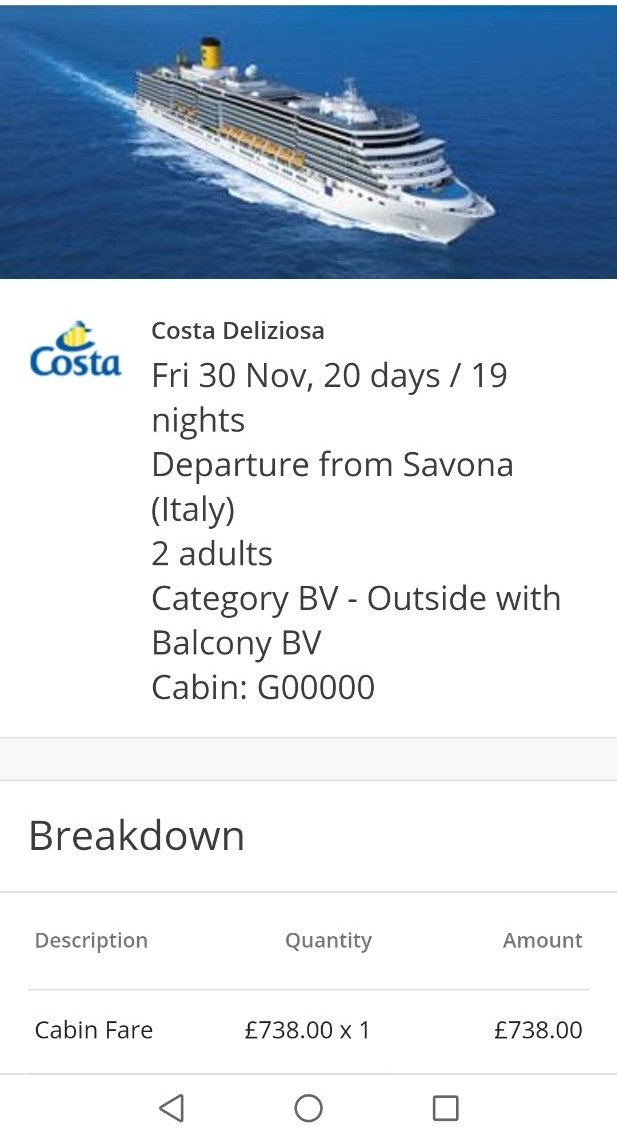
Task: Tap the £738.00 total in Amount column
Action: point(538,1030)
